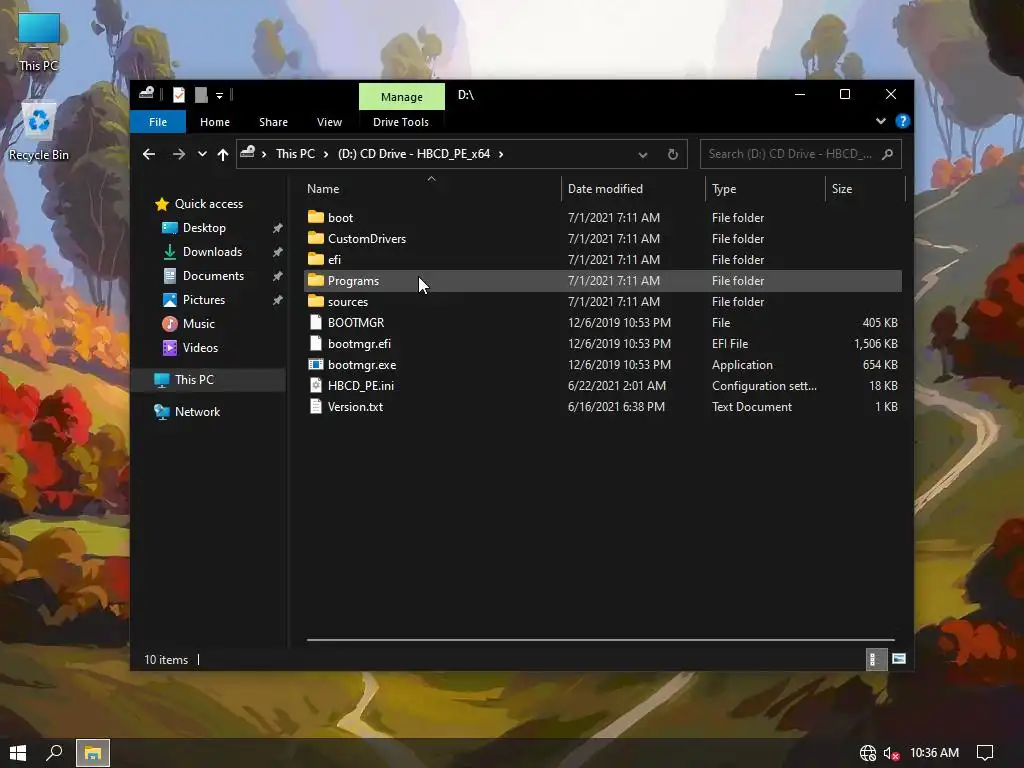Open the File menu
This screenshot has width=1024, height=768.
[x=158, y=122]
